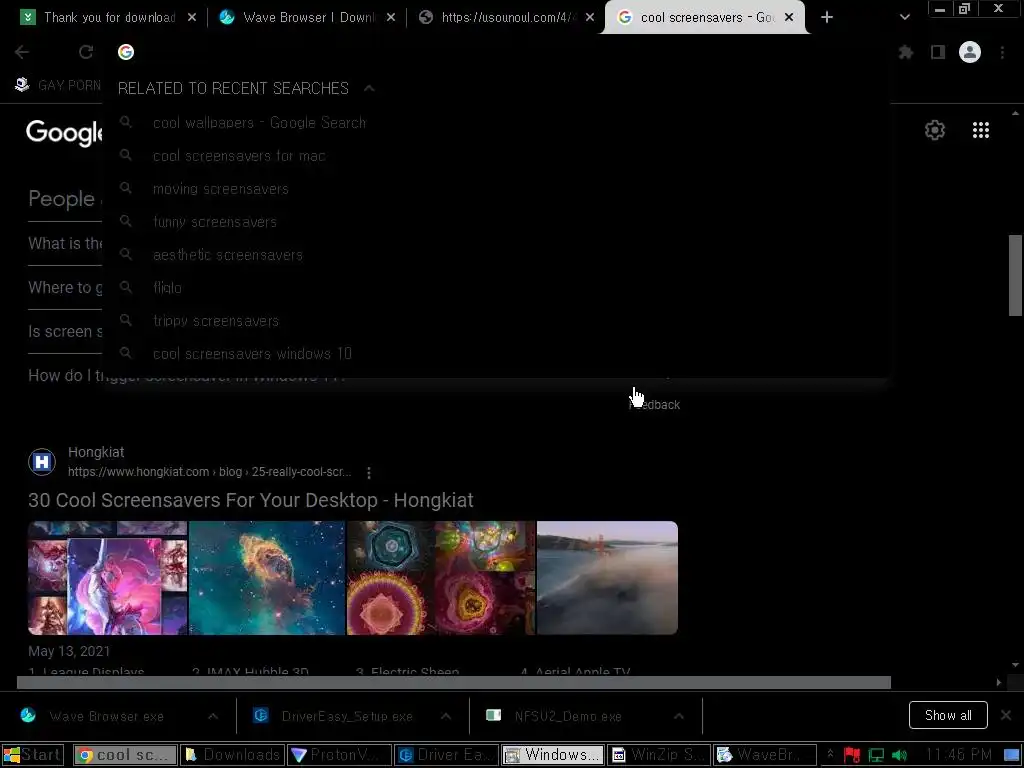Click the bookmark bar's first bookmark icon

coord(22,85)
